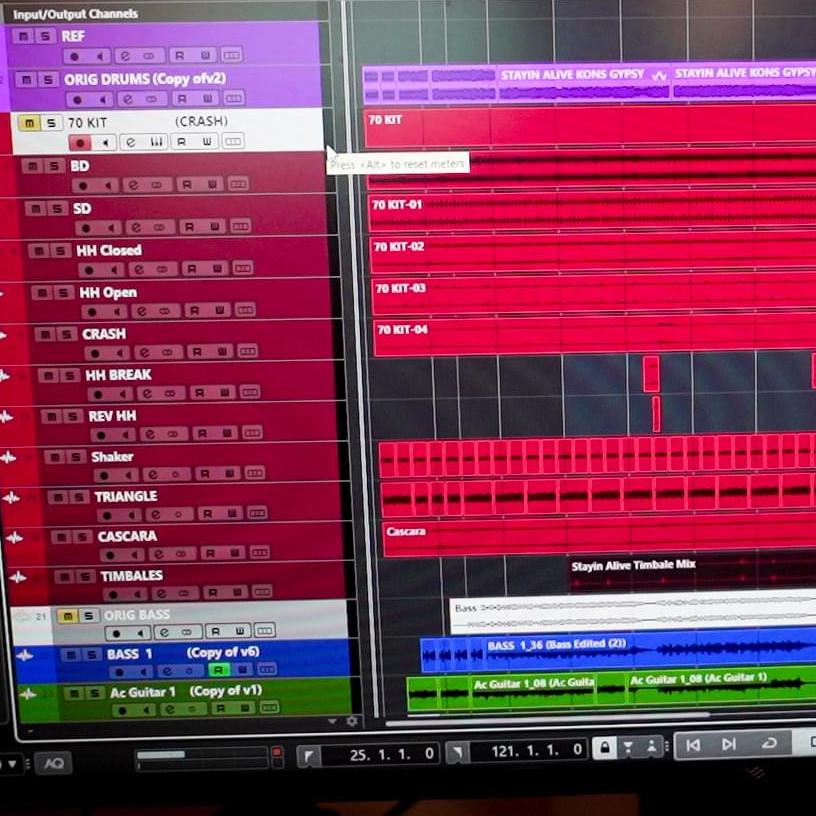
Task: Solo the ORIG DRUMS track
Action: pyautogui.click(x=48, y=80)
